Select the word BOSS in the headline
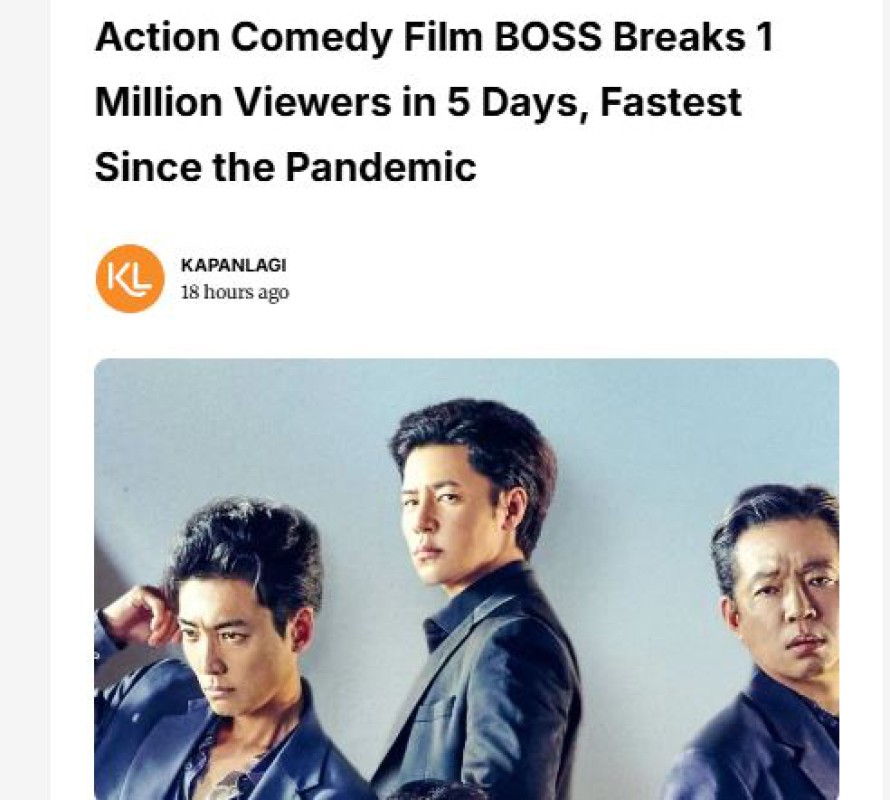This screenshot has height=800, width=890. 548,37
